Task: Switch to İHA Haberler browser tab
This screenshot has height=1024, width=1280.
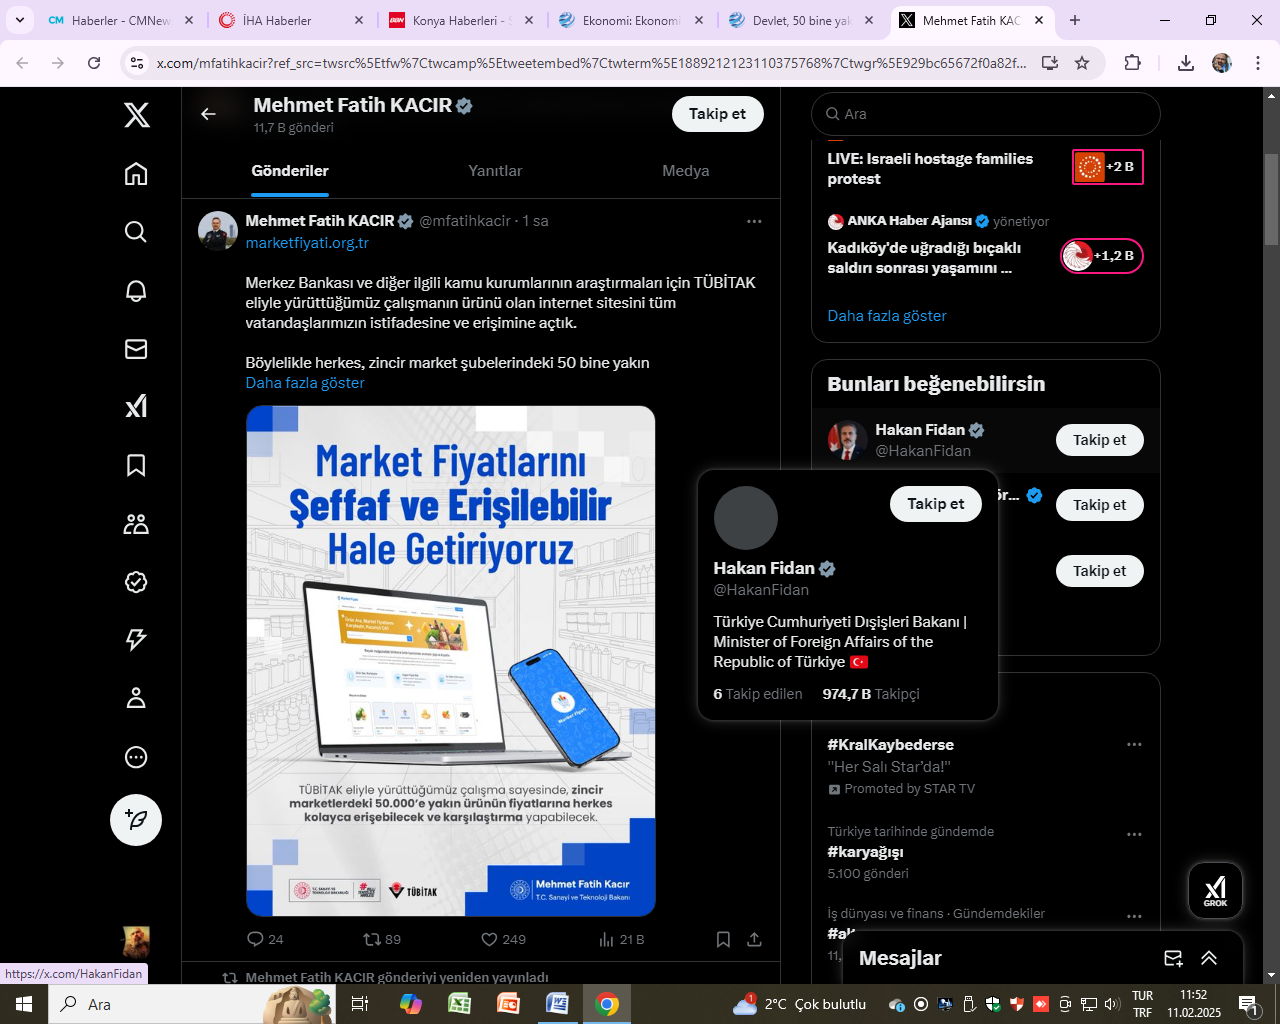Action: click(293, 20)
